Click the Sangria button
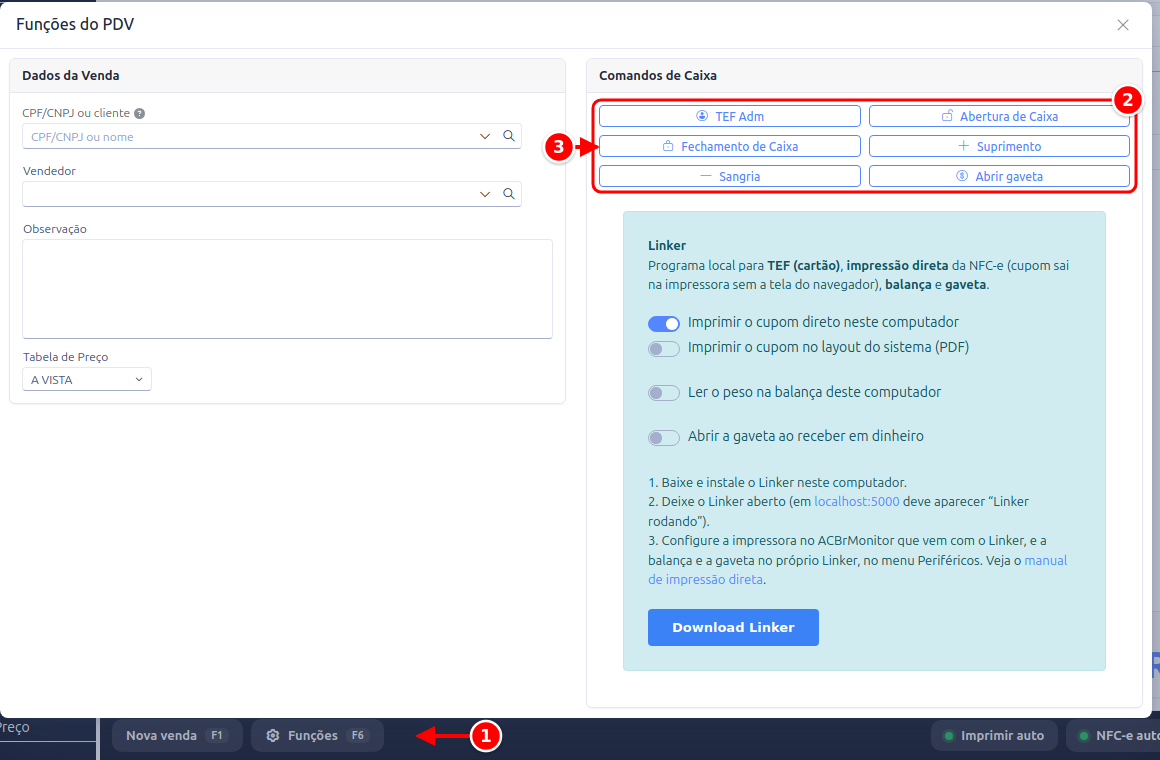This screenshot has height=760, width=1160. [729, 176]
